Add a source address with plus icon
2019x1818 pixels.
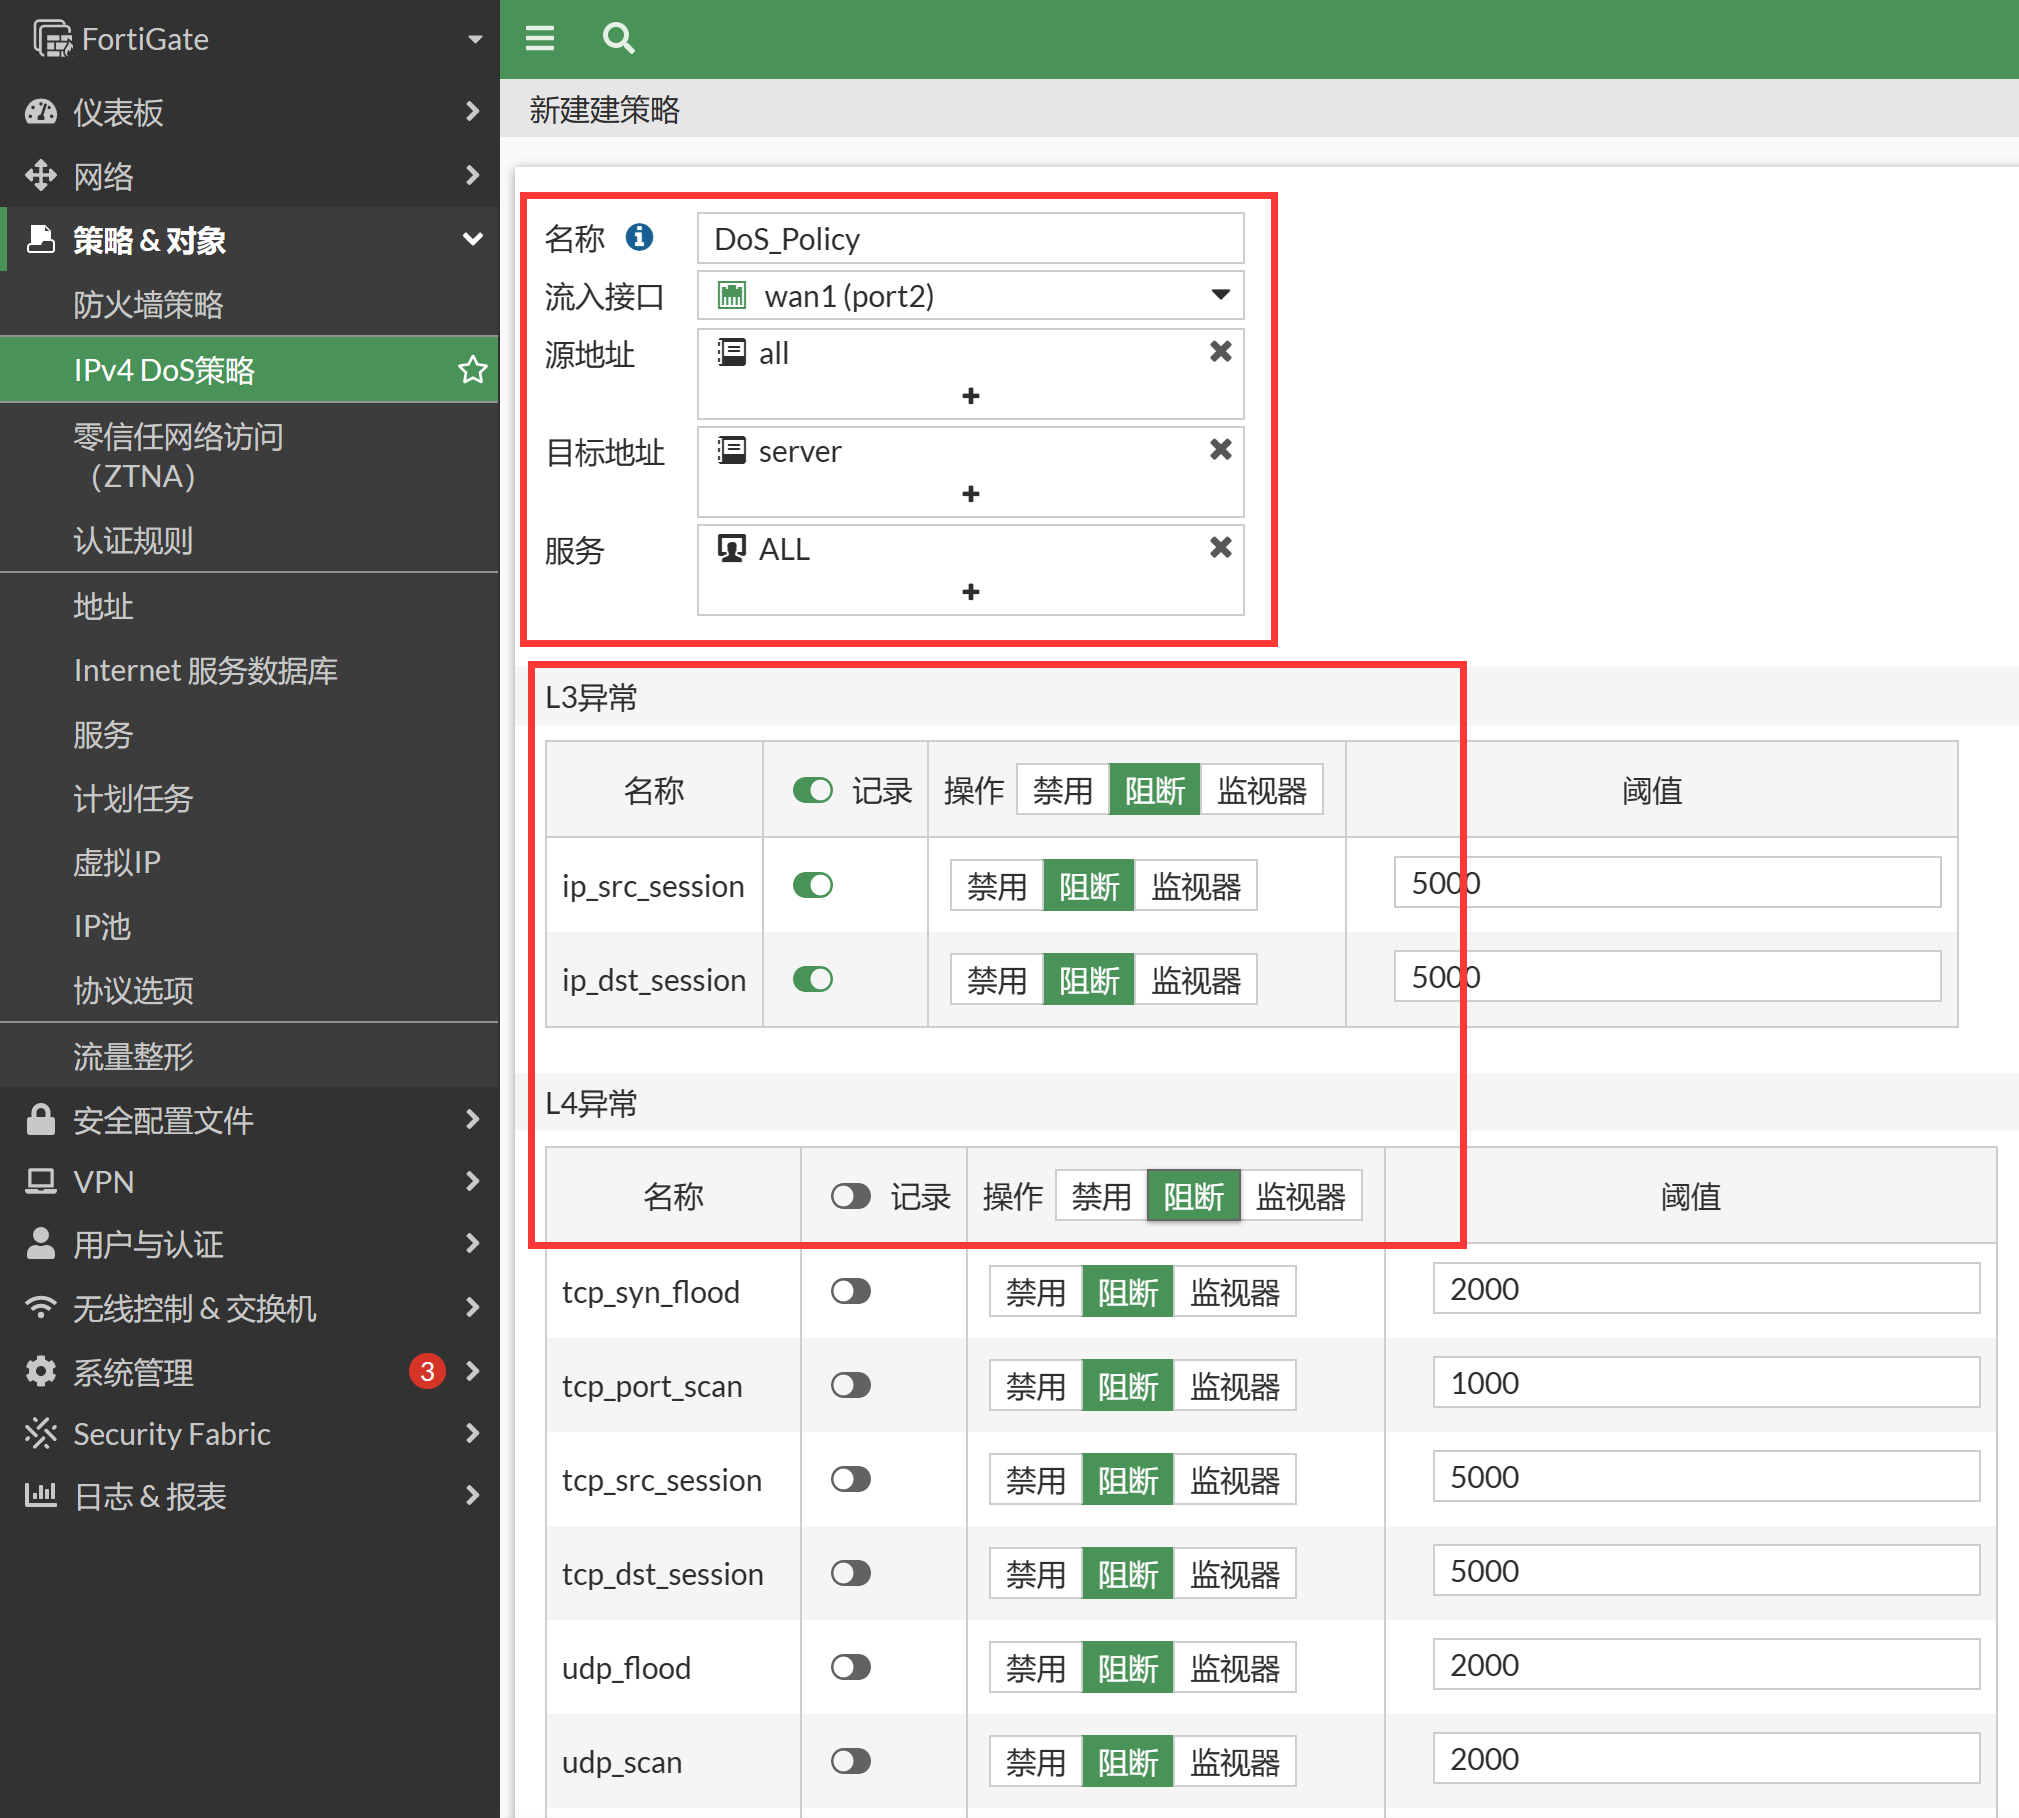[x=970, y=396]
